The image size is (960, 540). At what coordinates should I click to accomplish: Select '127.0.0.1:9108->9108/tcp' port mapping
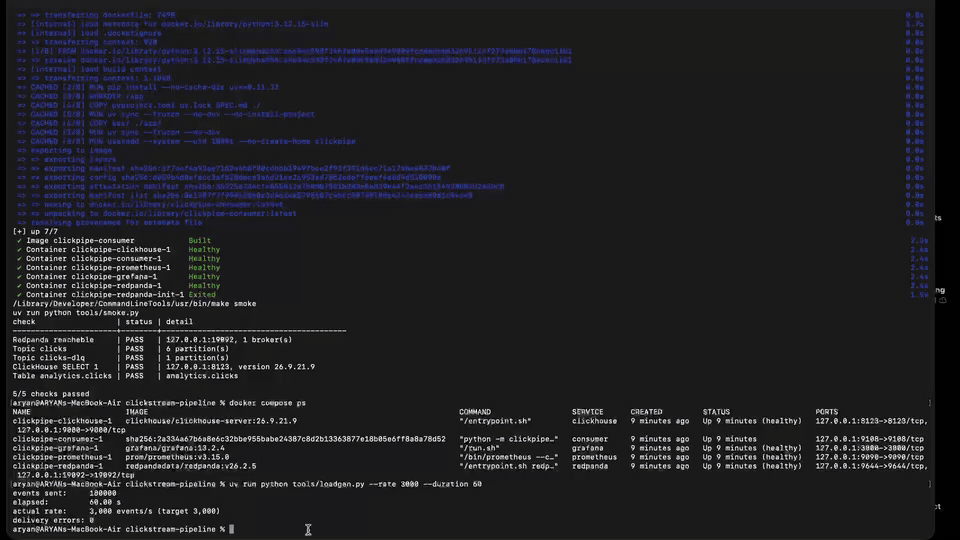coord(869,439)
